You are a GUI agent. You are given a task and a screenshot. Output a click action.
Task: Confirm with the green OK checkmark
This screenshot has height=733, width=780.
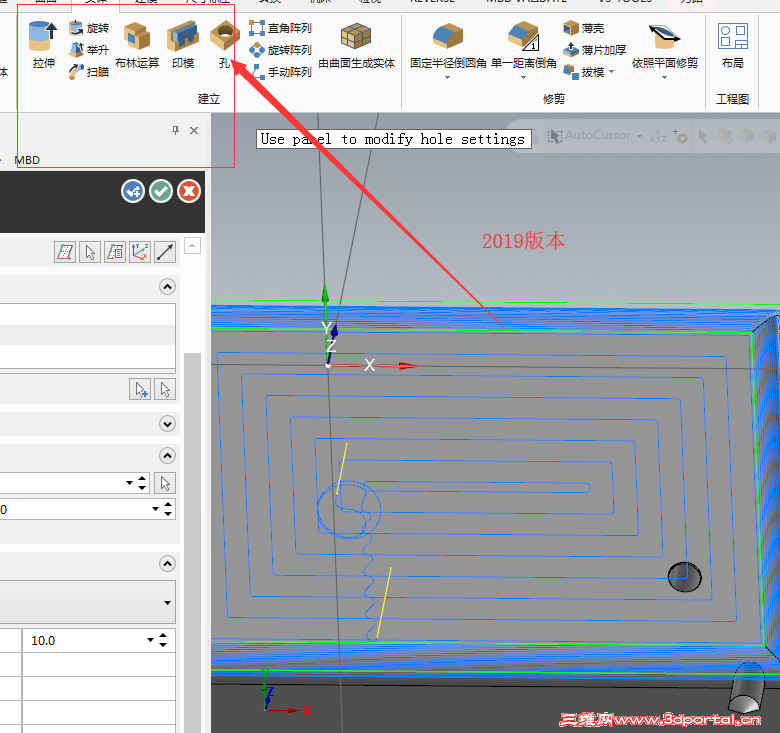pyautogui.click(x=161, y=191)
